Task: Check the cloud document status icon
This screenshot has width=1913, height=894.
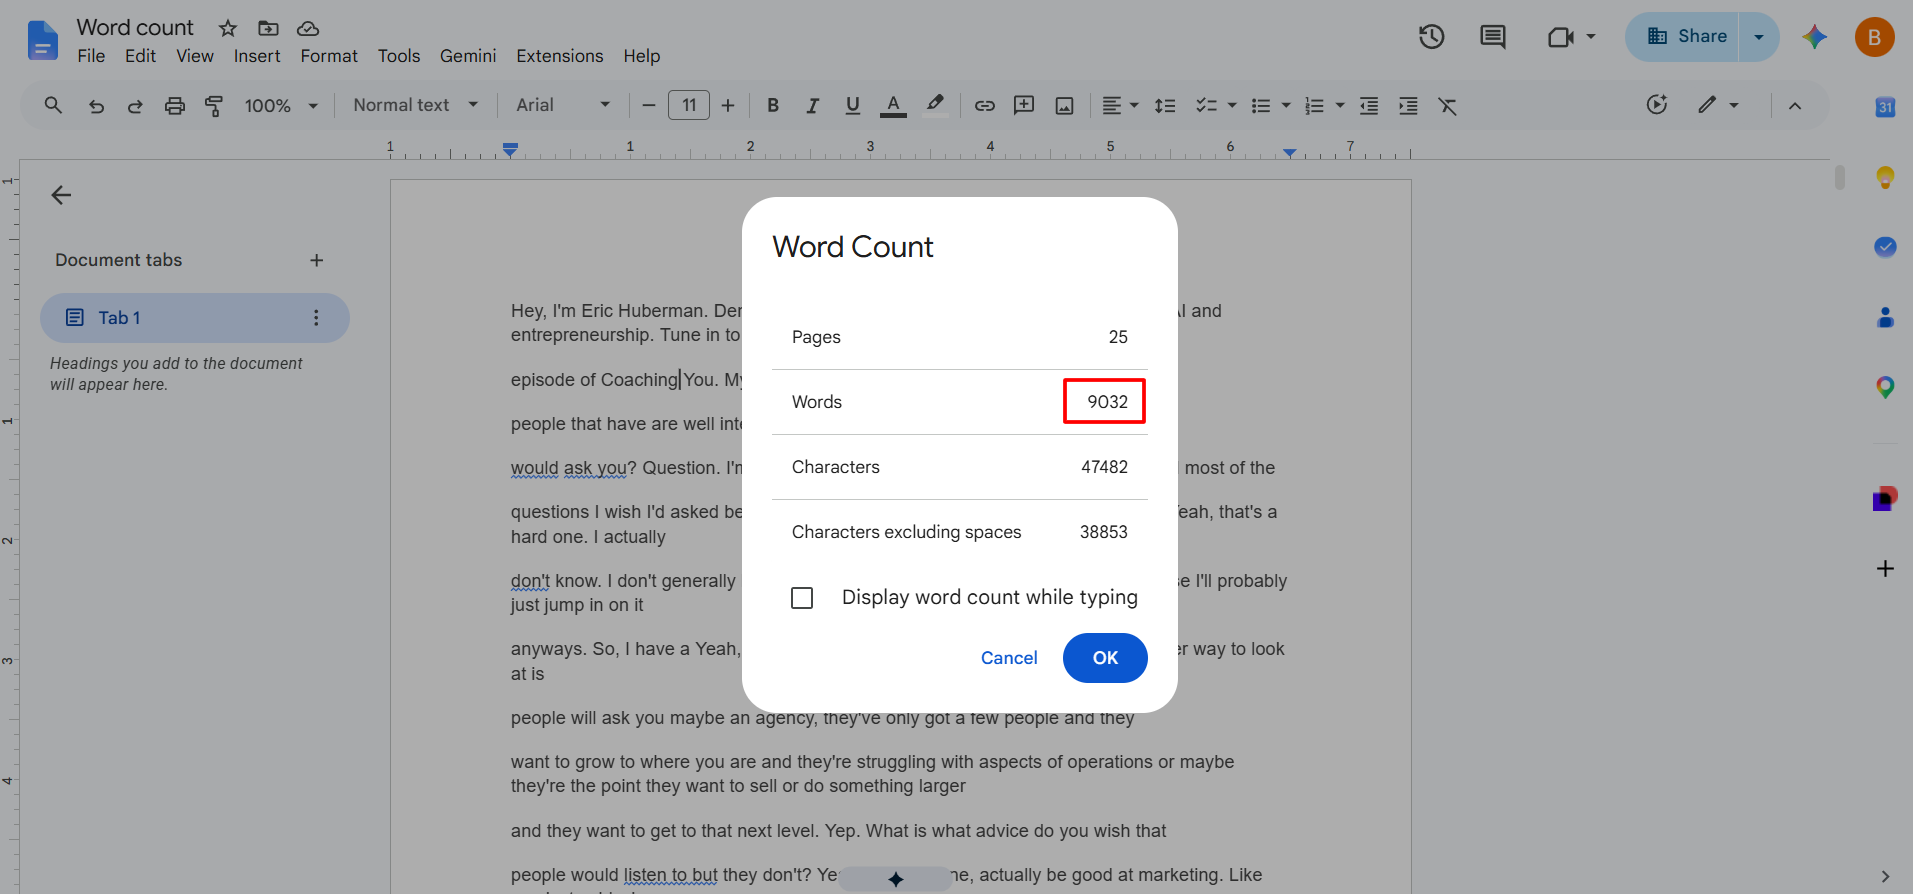Action: click(x=308, y=28)
